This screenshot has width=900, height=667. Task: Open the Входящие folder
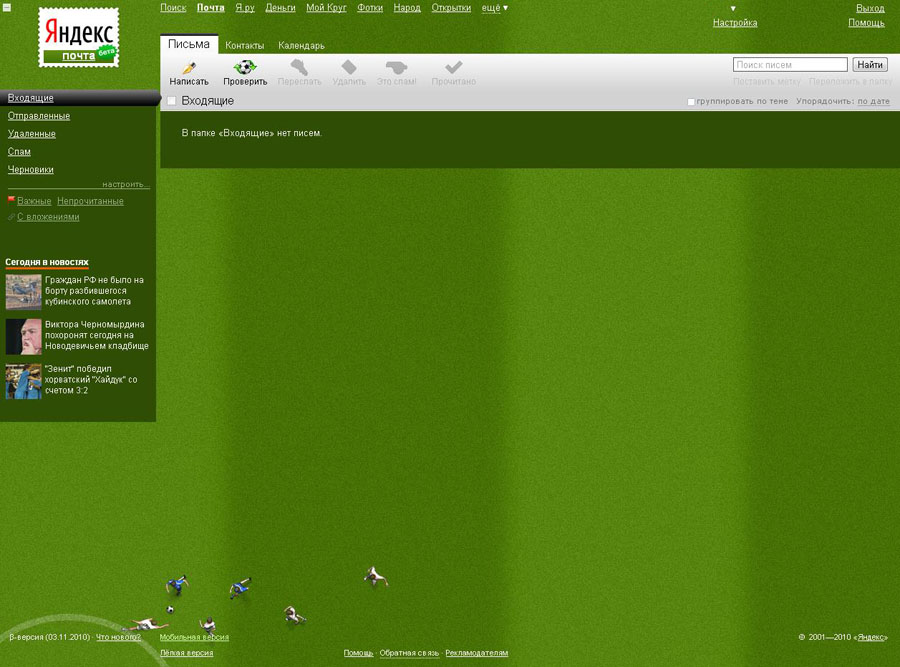pyautogui.click(x=30, y=98)
